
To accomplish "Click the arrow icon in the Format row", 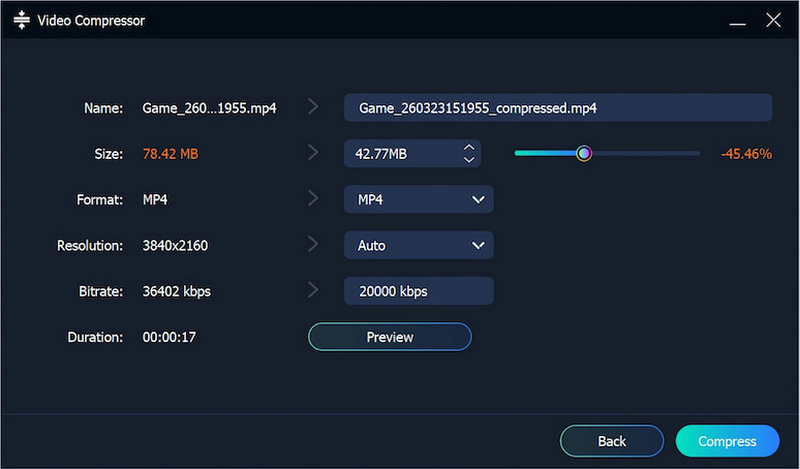I will (313, 199).
